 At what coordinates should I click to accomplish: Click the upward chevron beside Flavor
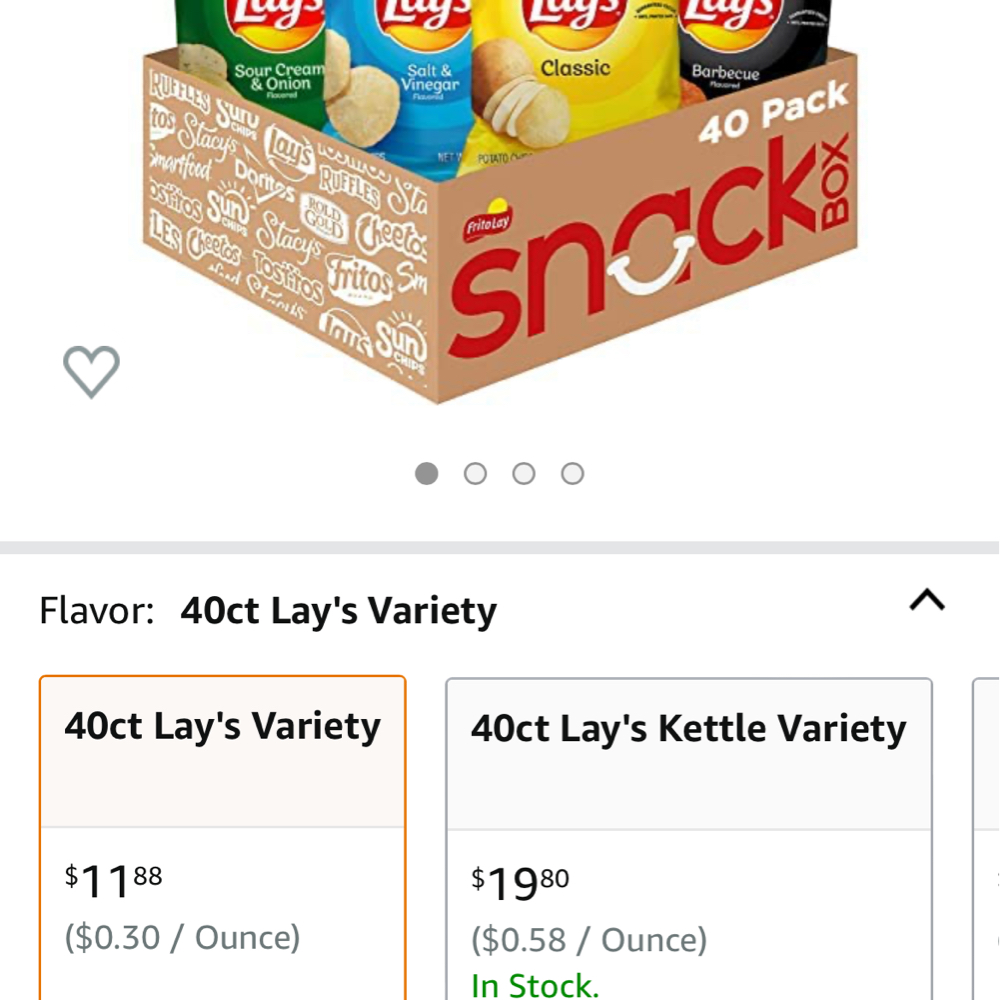(x=925, y=598)
